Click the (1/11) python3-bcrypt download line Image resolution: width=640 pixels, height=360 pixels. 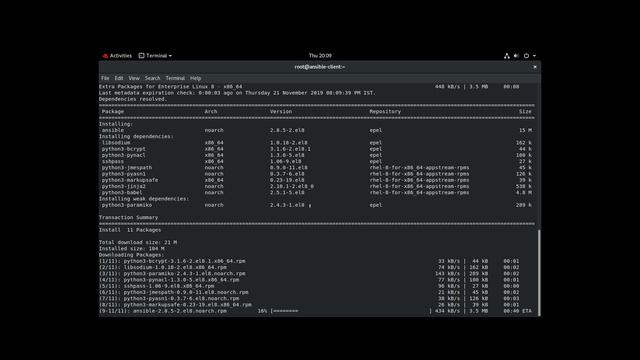click(309, 261)
